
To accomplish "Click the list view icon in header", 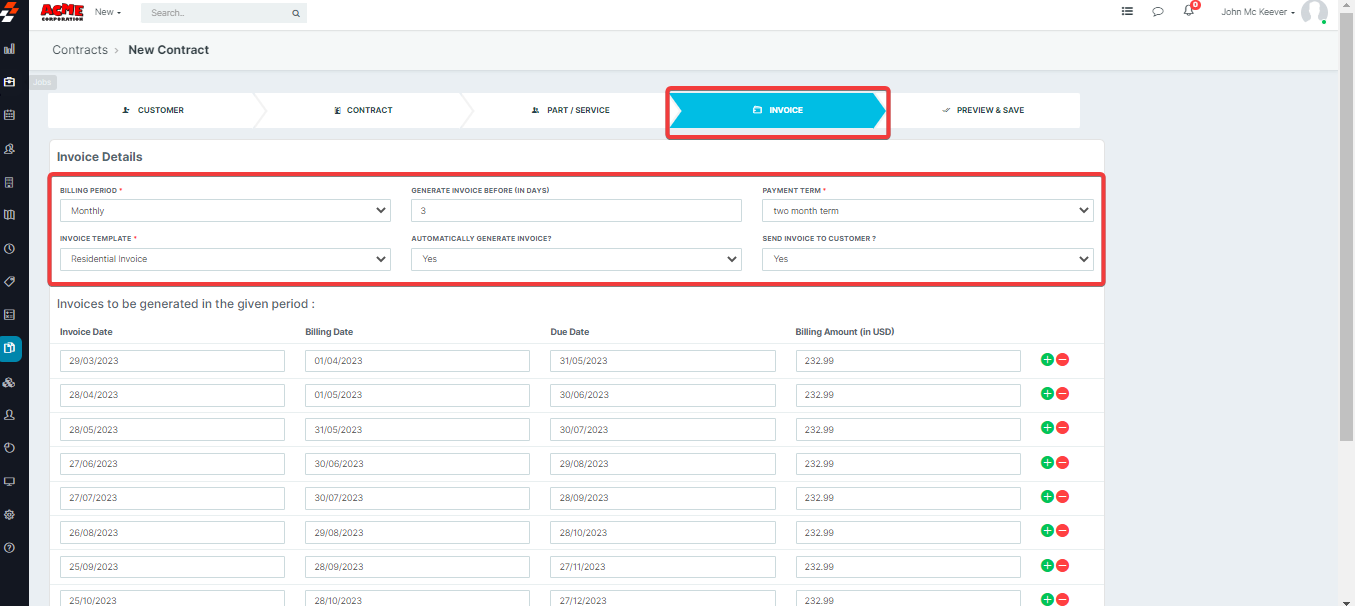I will (x=1127, y=12).
